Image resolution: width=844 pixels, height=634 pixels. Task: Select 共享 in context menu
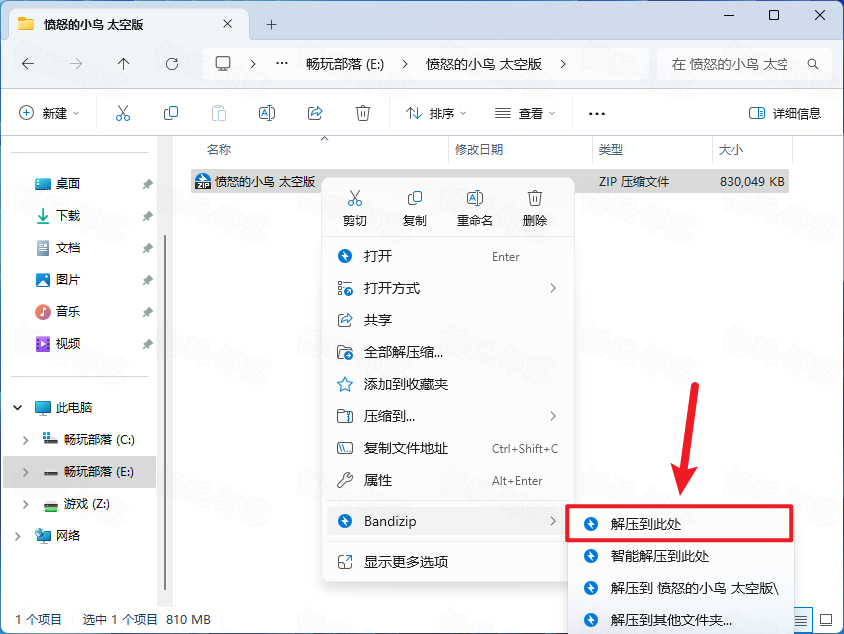click(448, 320)
